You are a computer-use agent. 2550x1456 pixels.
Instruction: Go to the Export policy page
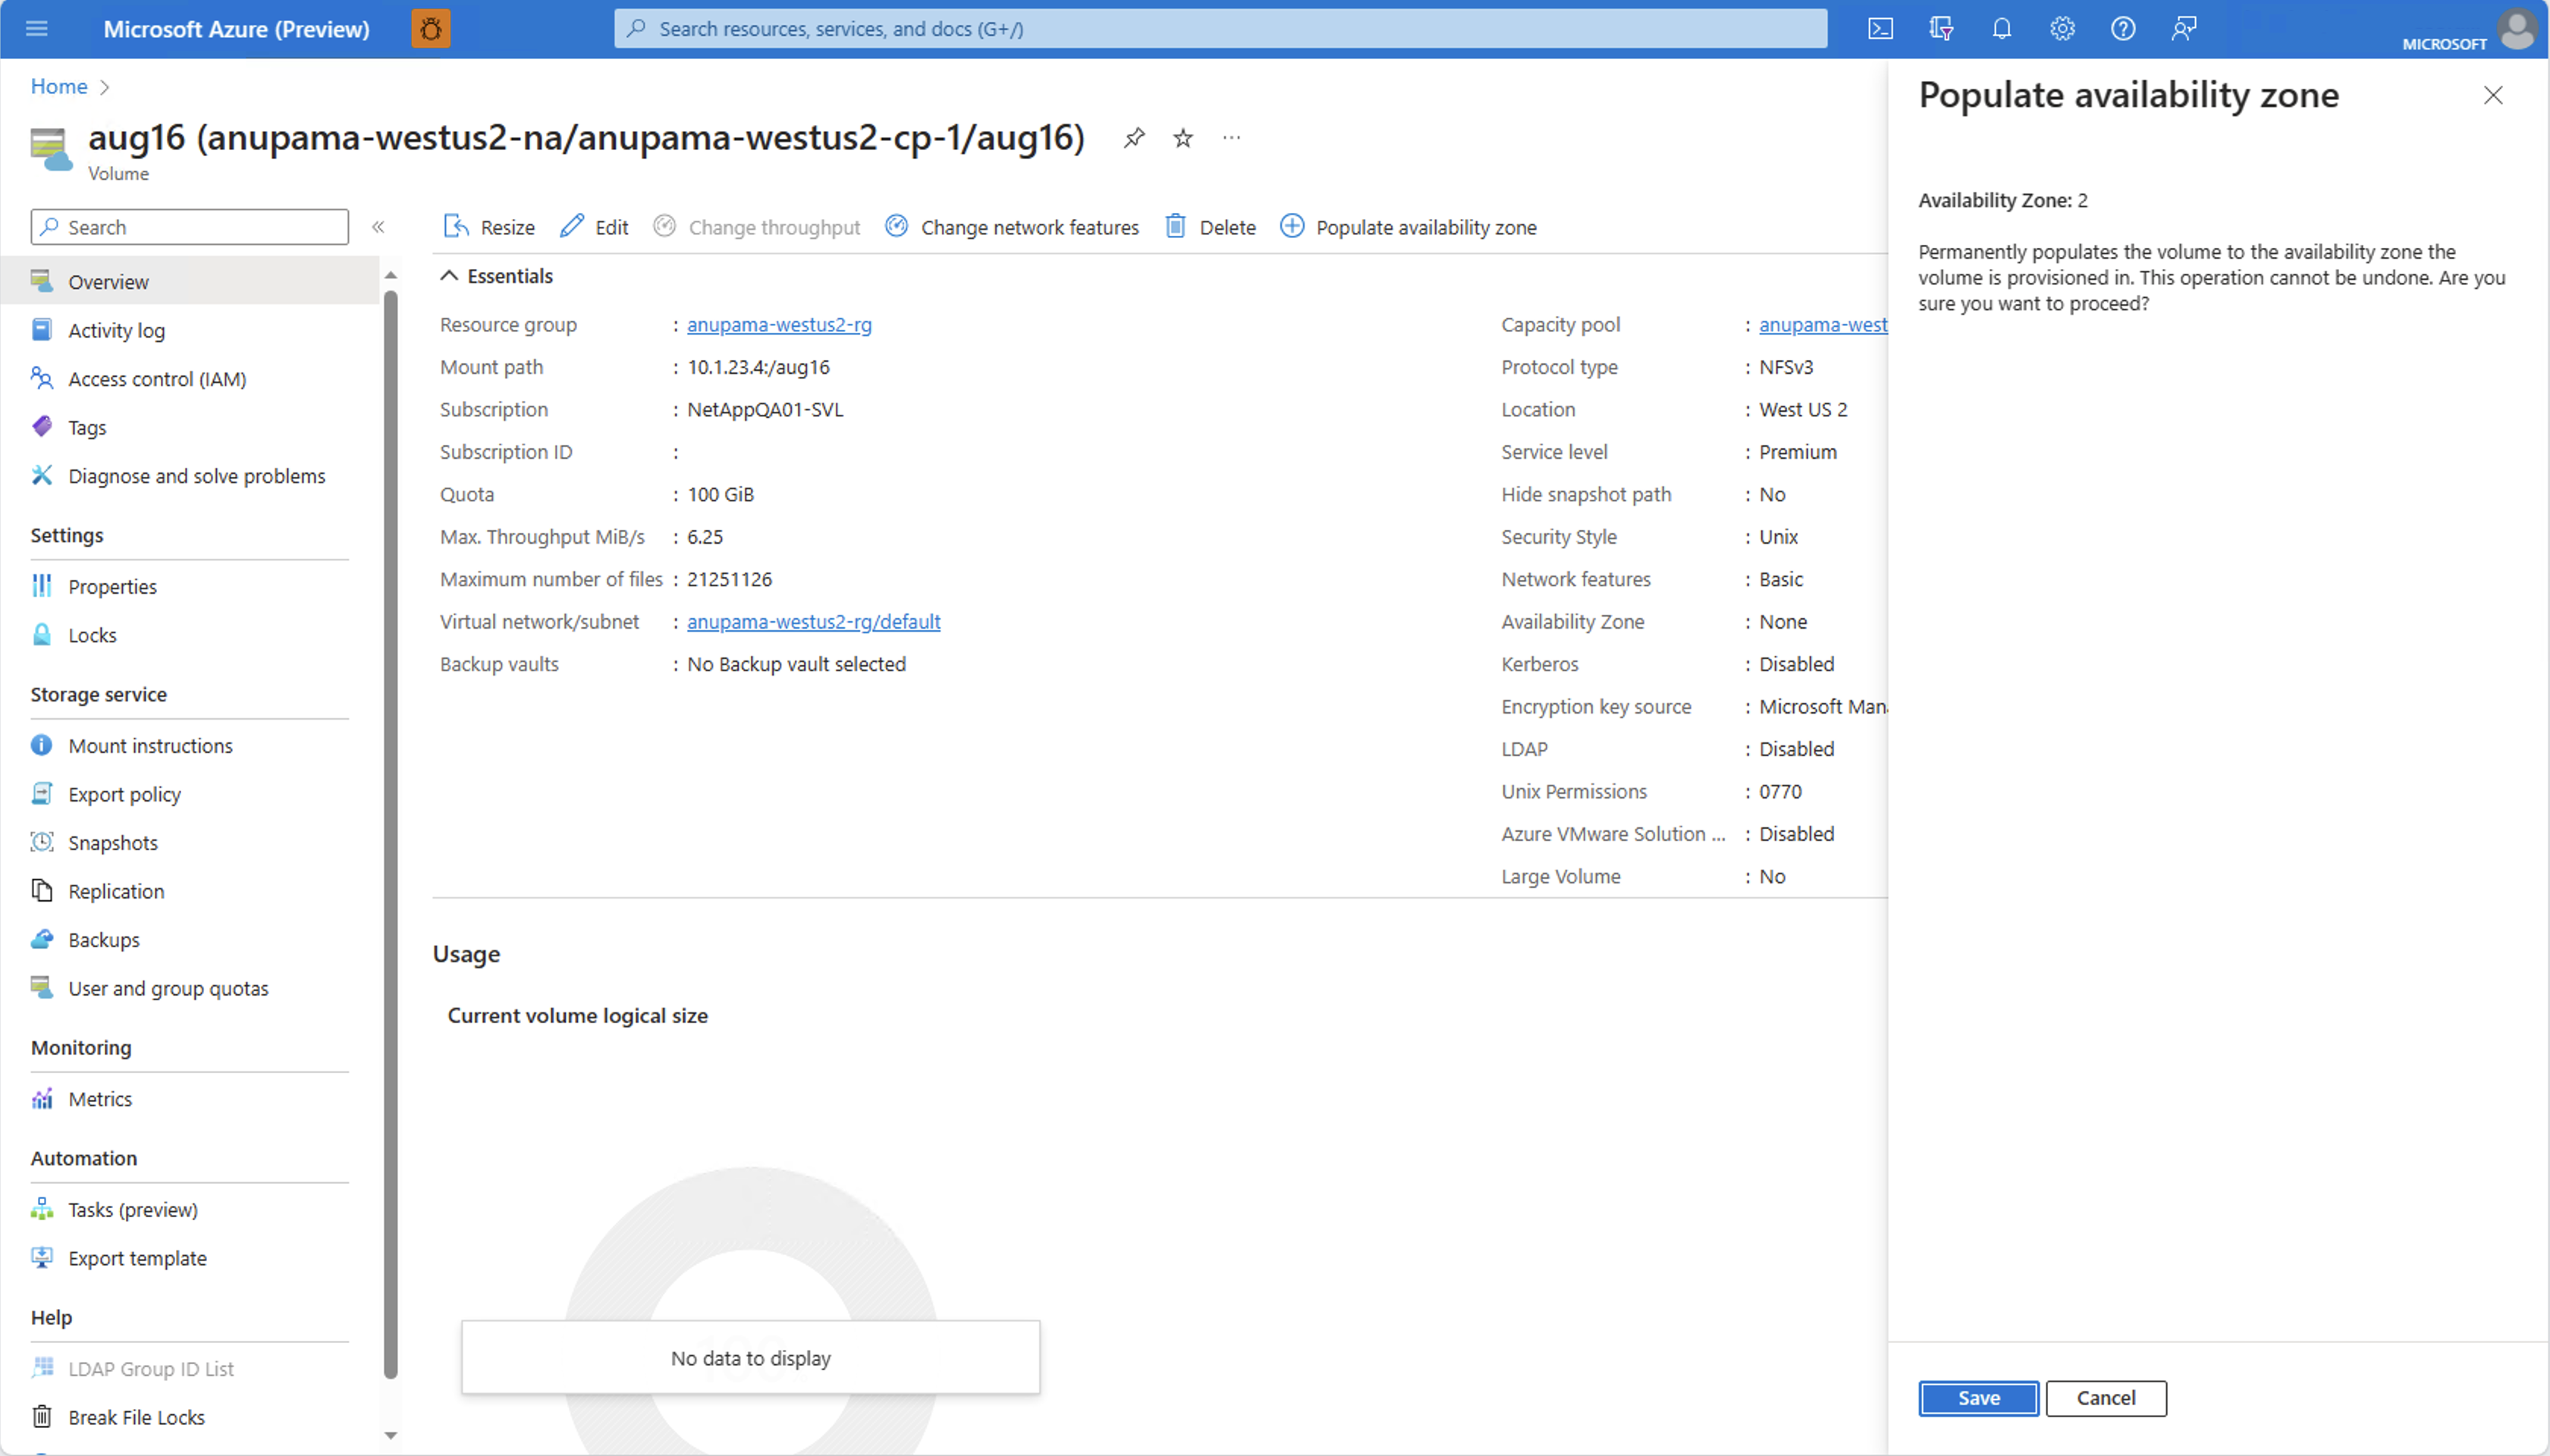click(124, 794)
